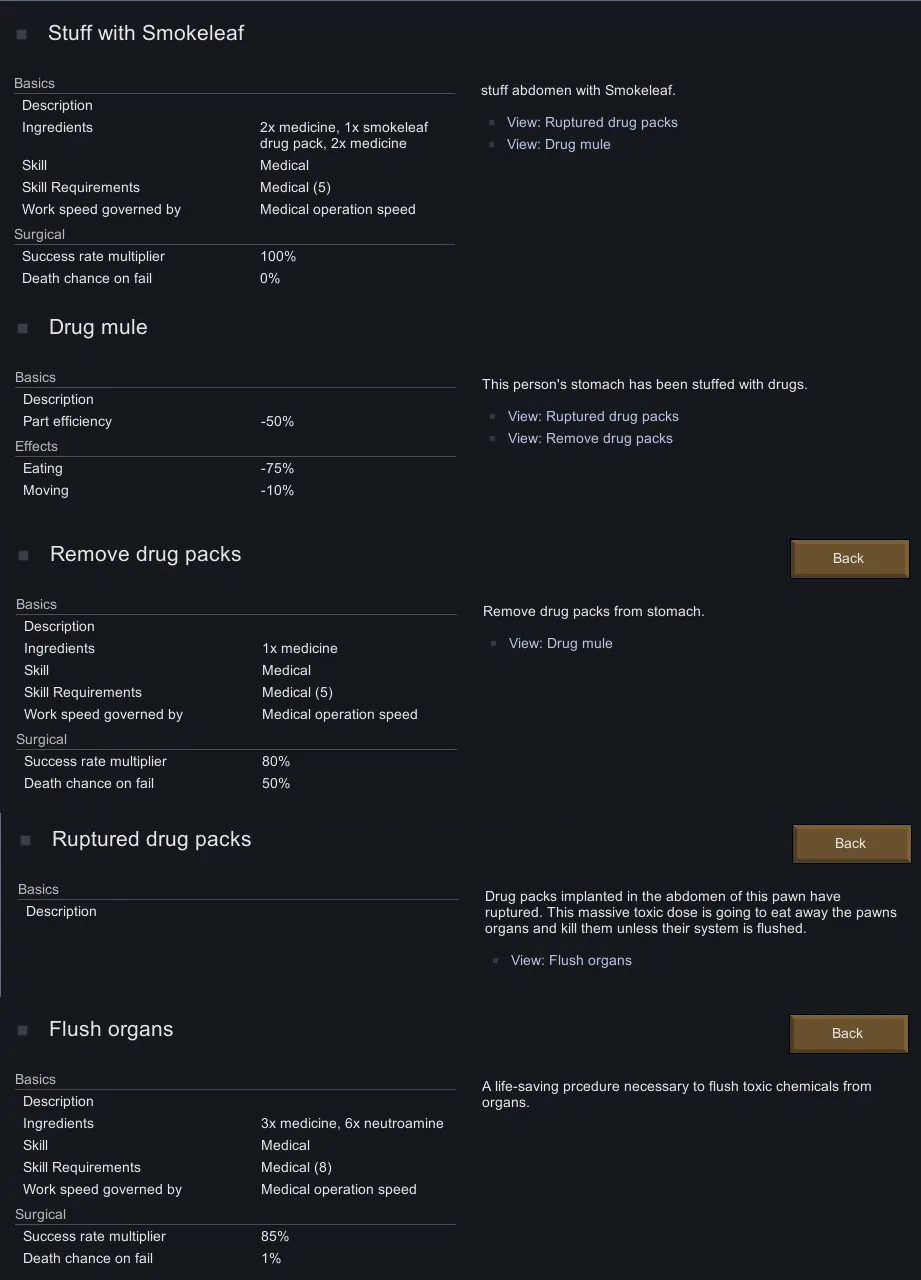Image resolution: width=921 pixels, height=1280 pixels.
Task: Select Death chance on fail row showing 50%
Action: point(238,783)
